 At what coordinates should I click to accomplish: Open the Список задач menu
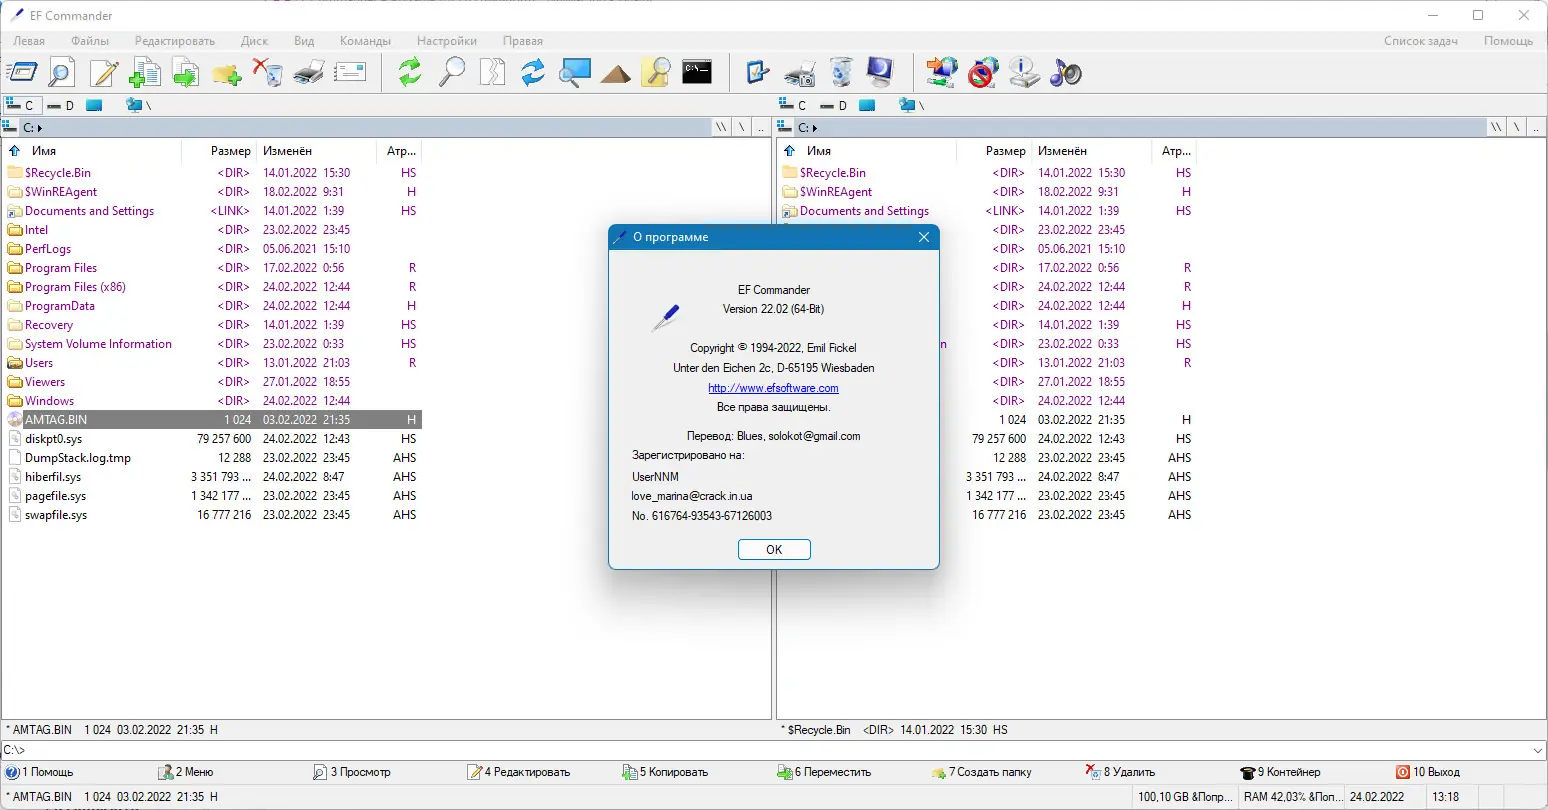point(1420,41)
